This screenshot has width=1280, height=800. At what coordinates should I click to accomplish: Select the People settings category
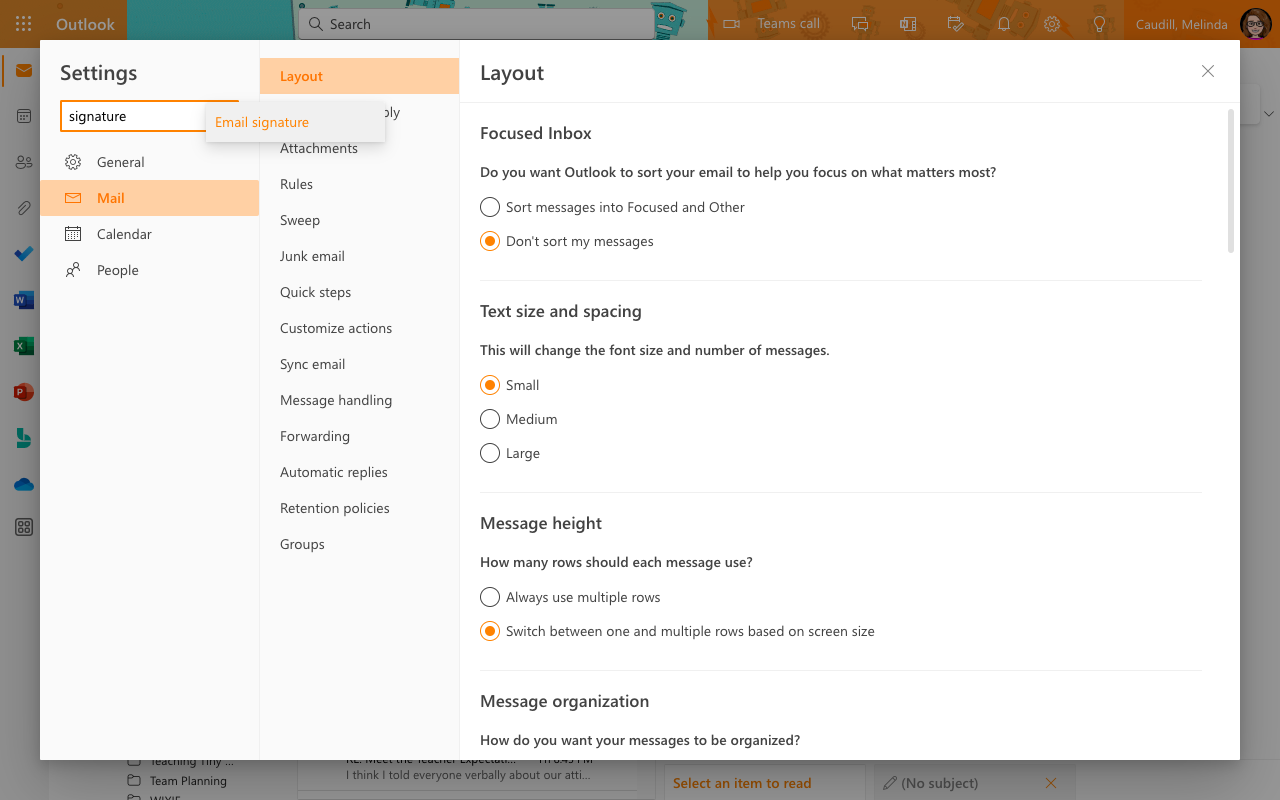(x=149, y=270)
